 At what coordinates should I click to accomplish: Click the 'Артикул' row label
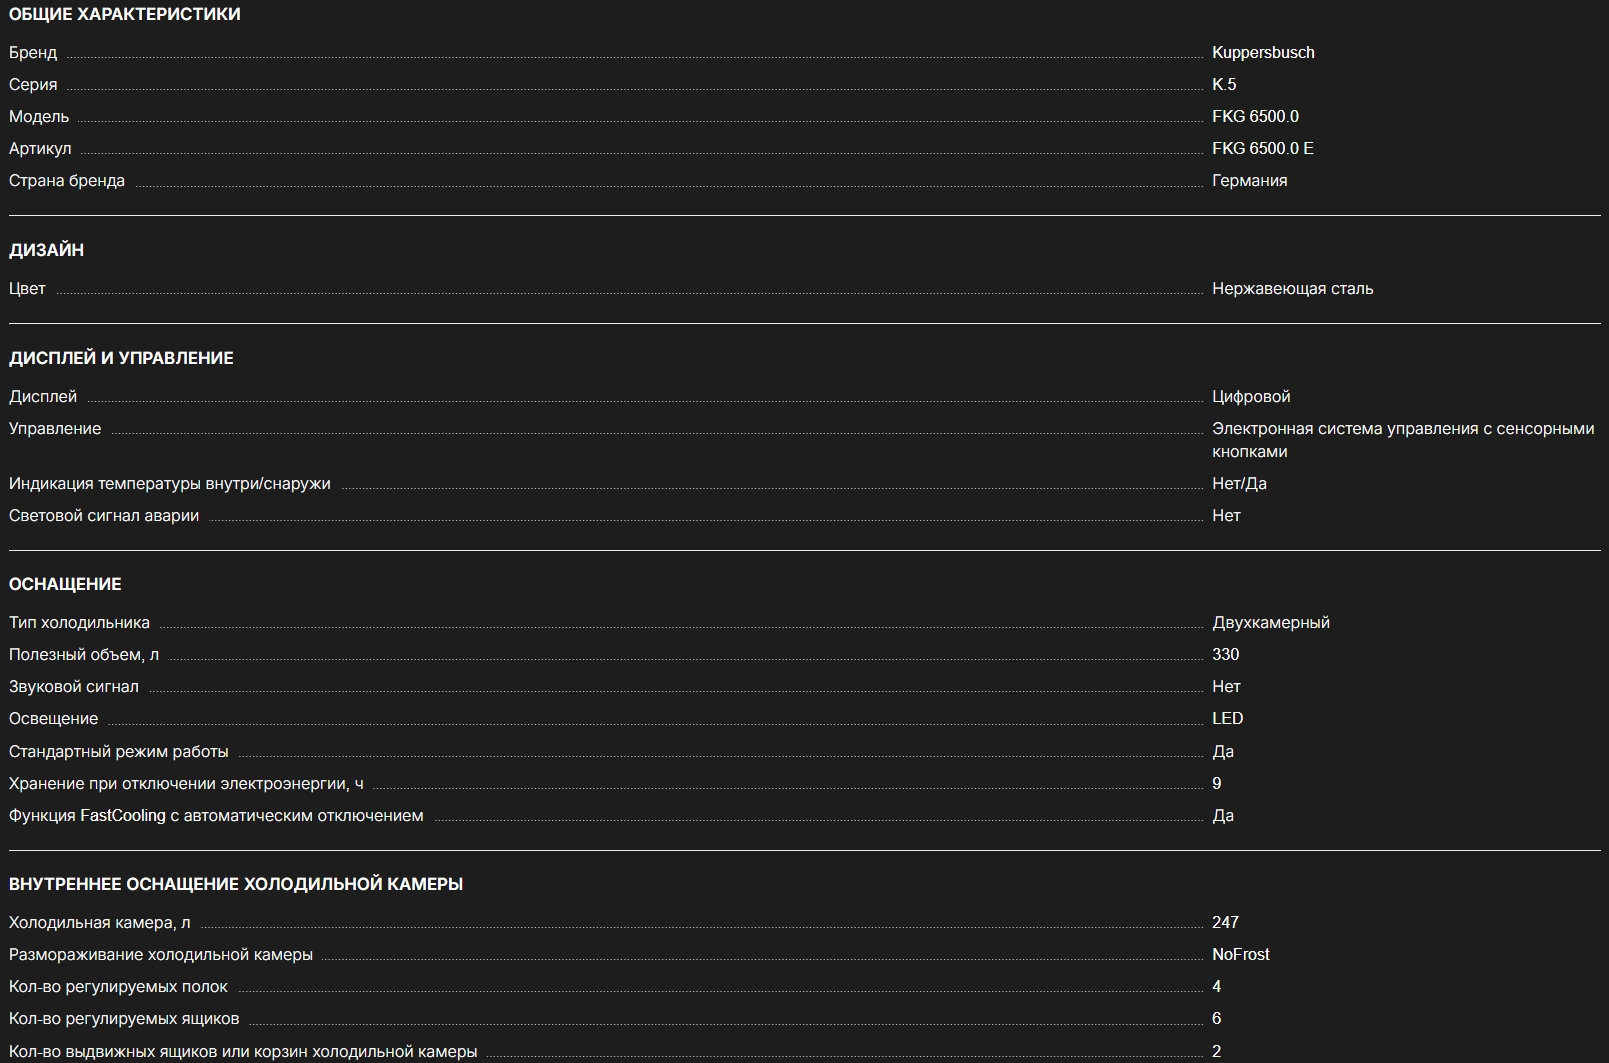point(40,148)
